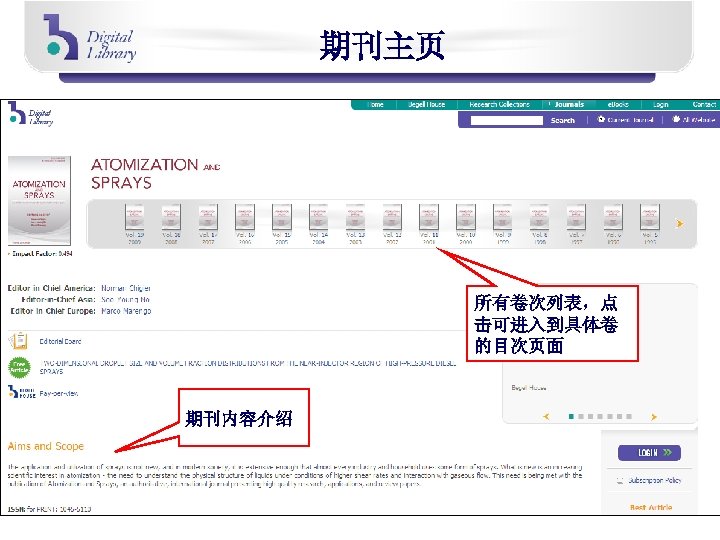Open the Subscription Policy link
Screen dimensions: 720x540
655,481
